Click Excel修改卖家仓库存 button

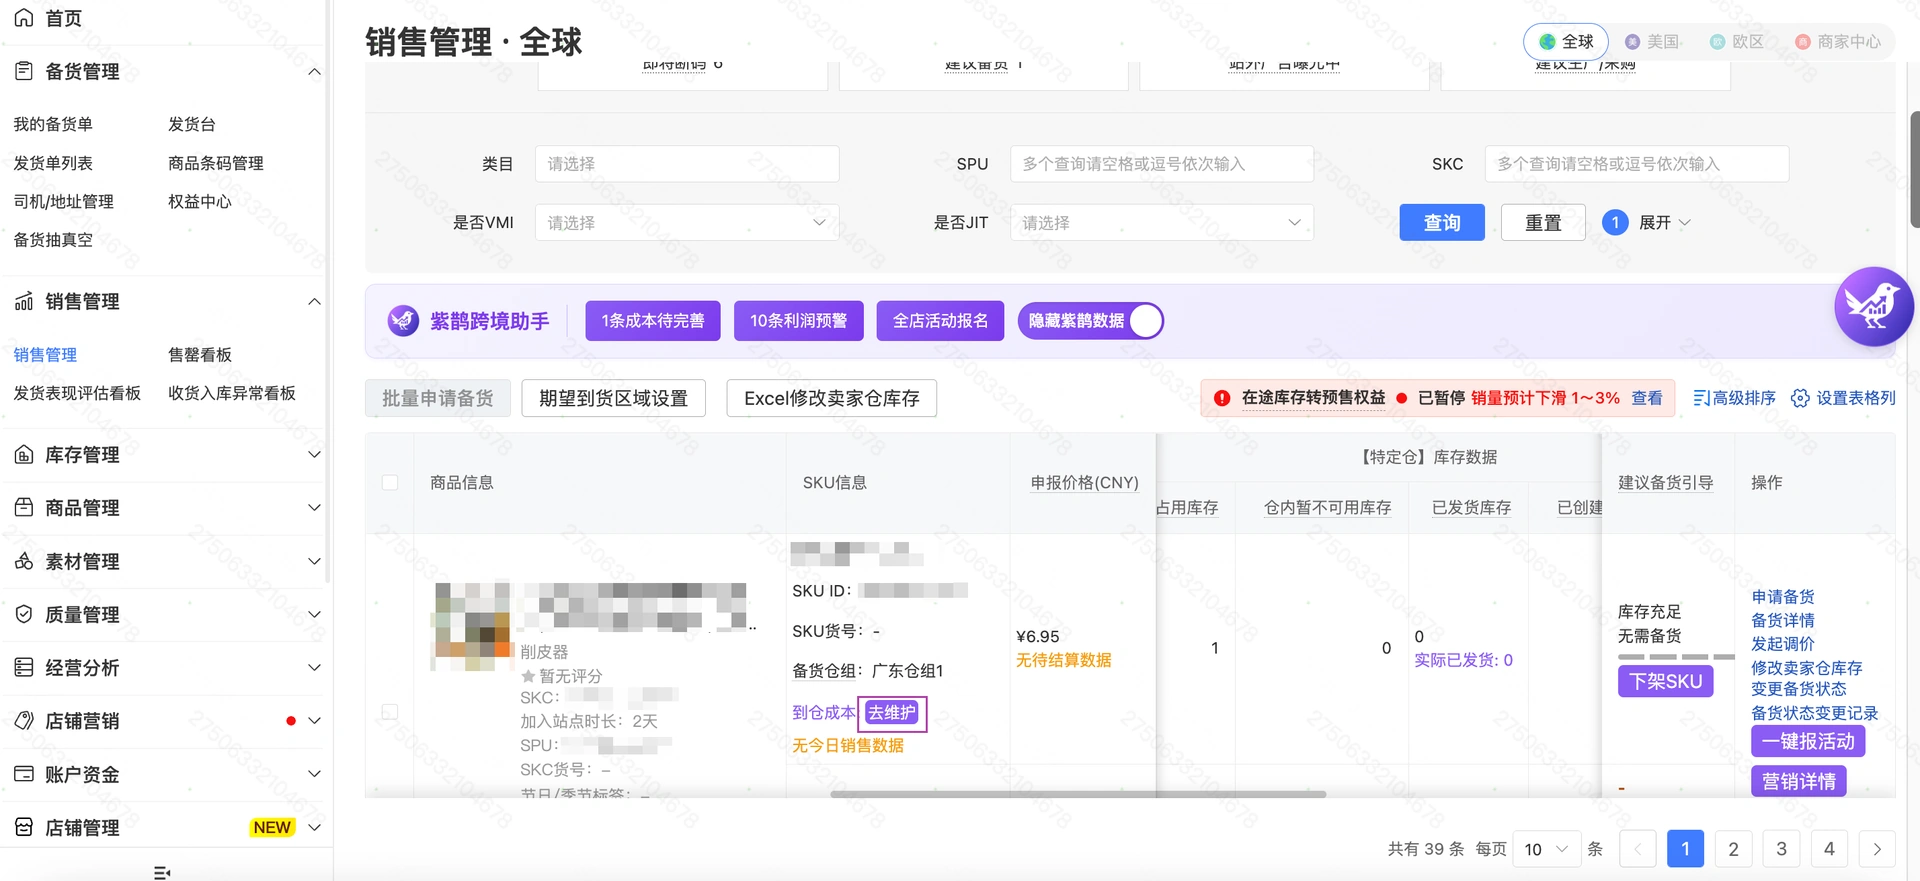pos(831,398)
